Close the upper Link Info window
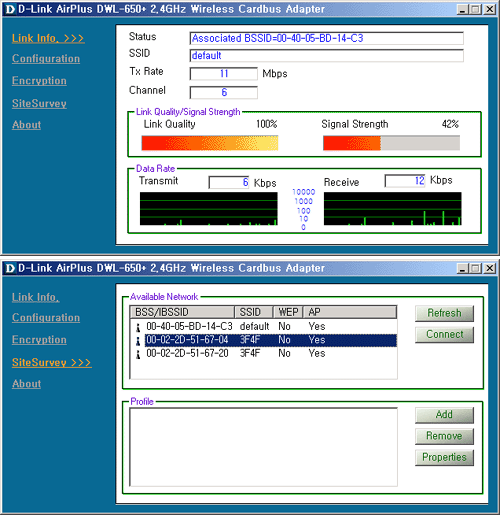500x515 pixels. (x=490, y=9)
